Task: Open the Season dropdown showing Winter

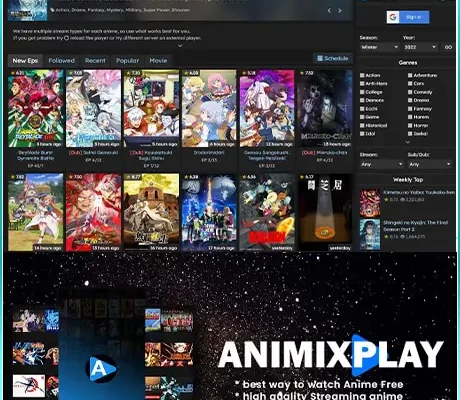Action: pyautogui.click(x=379, y=47)
